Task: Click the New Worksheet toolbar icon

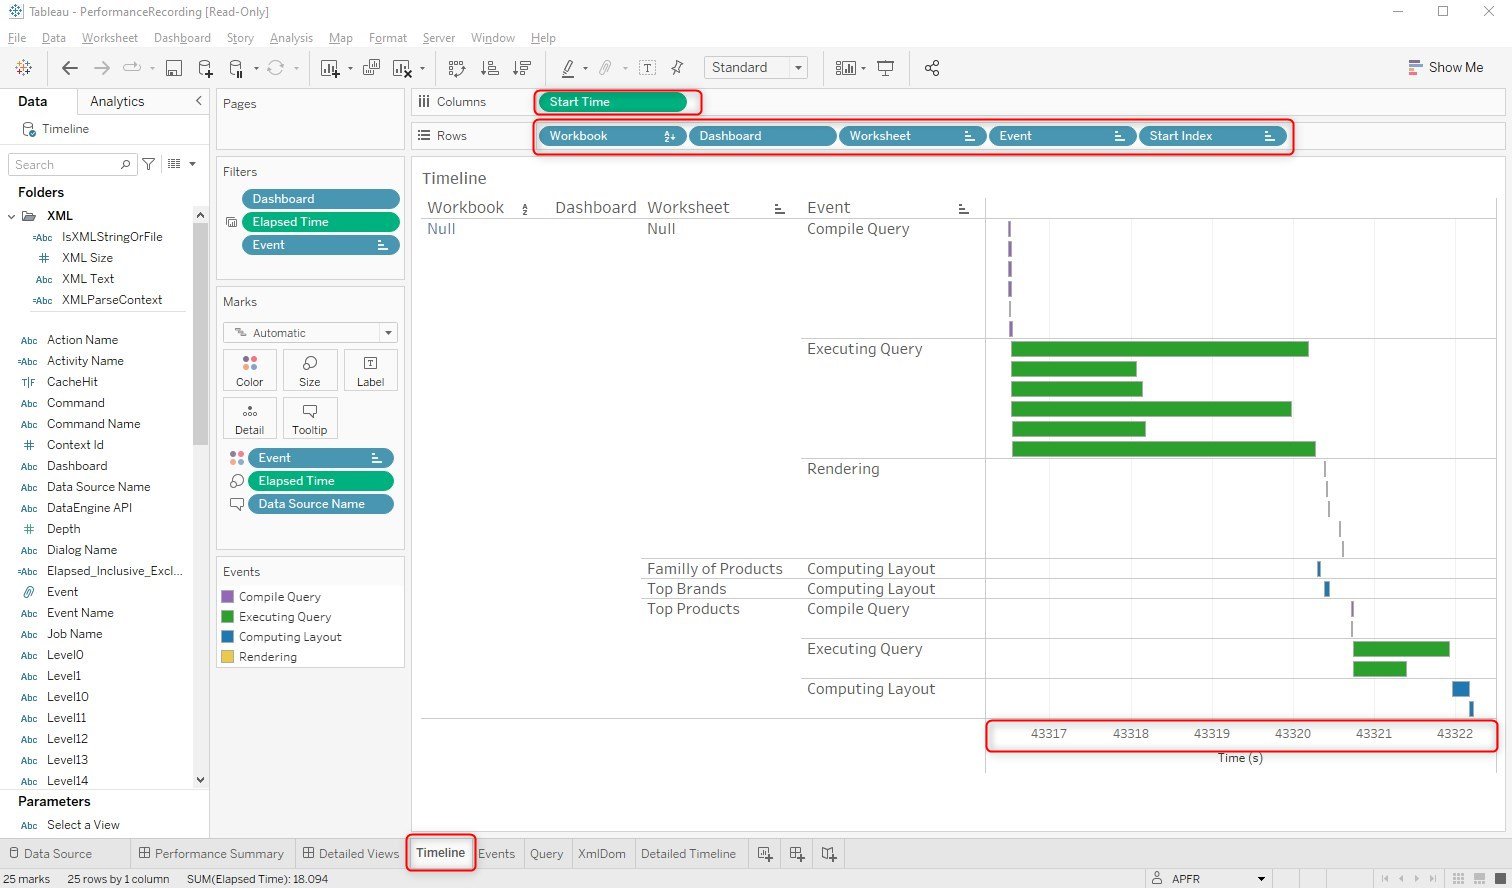Action: click(x=329, y=68)
